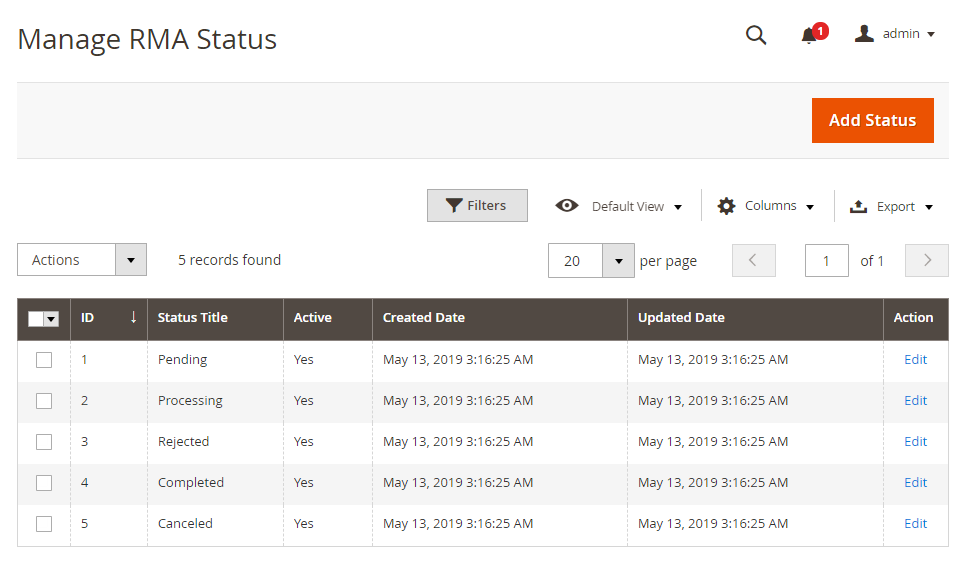
Task: Go to next page arrow
Action: pos(927,260)
